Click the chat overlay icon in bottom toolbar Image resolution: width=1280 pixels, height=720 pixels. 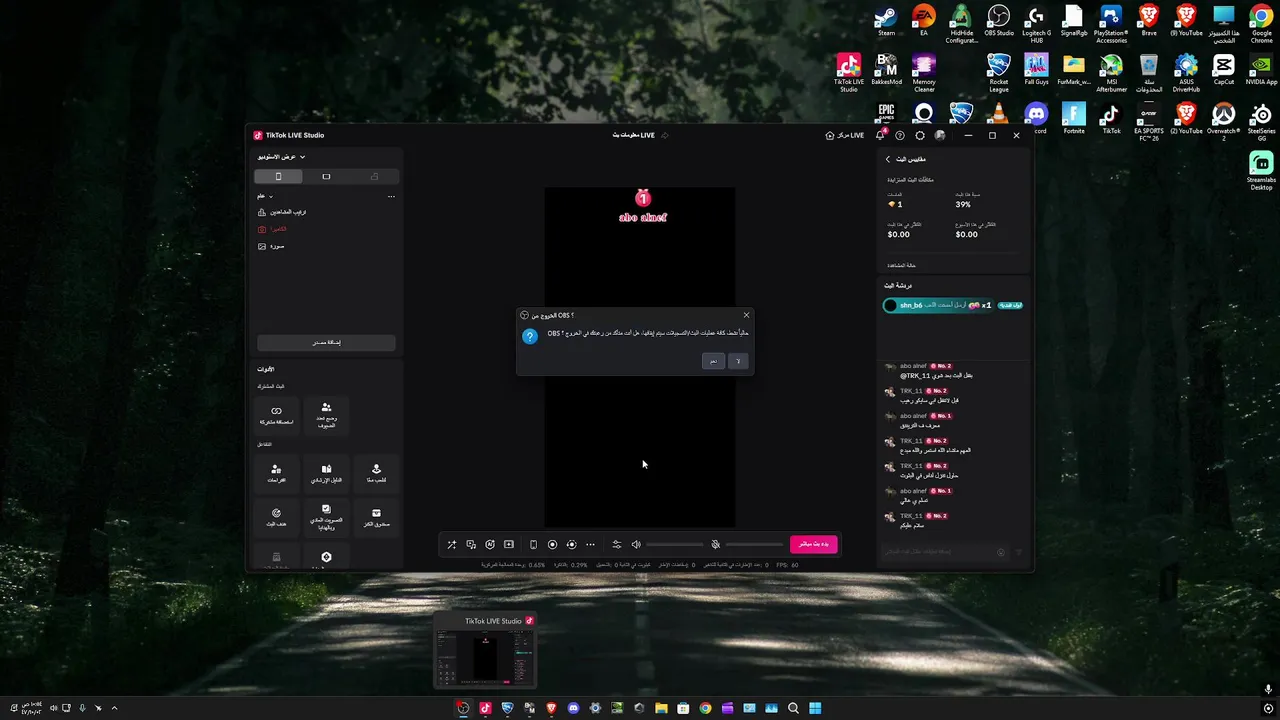[471, 545]
